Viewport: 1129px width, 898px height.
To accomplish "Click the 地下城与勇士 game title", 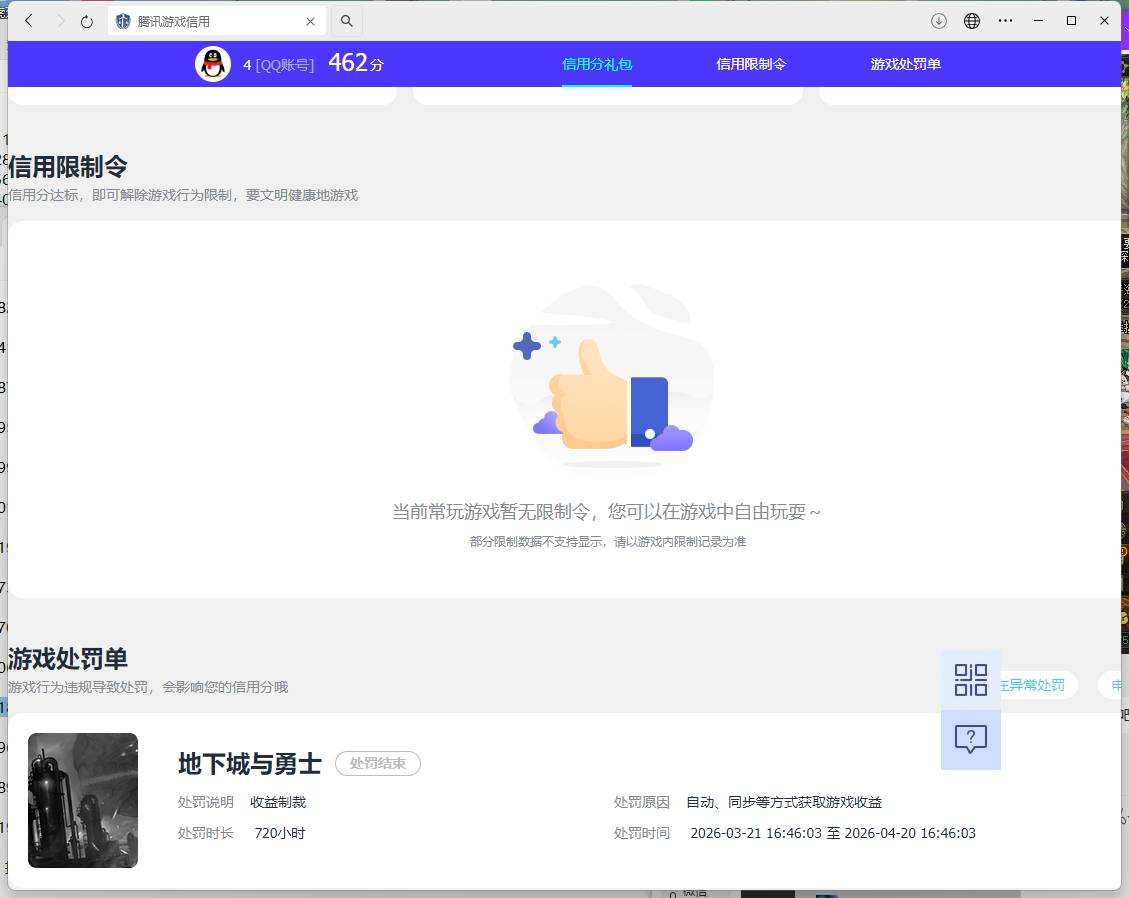I will pyautogui.click(x=249, y=763).
